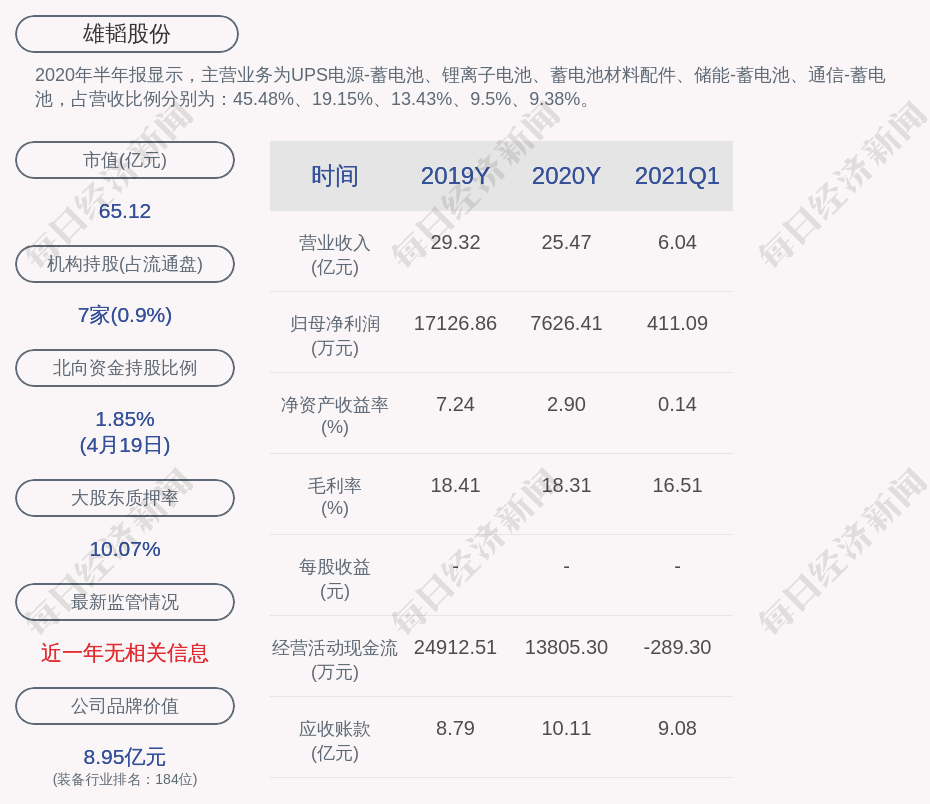Image resolution: width=930 pixels, height=804 pixels.
Task: Click the 装备行业排名：184位 note
Action: (125, 780)
